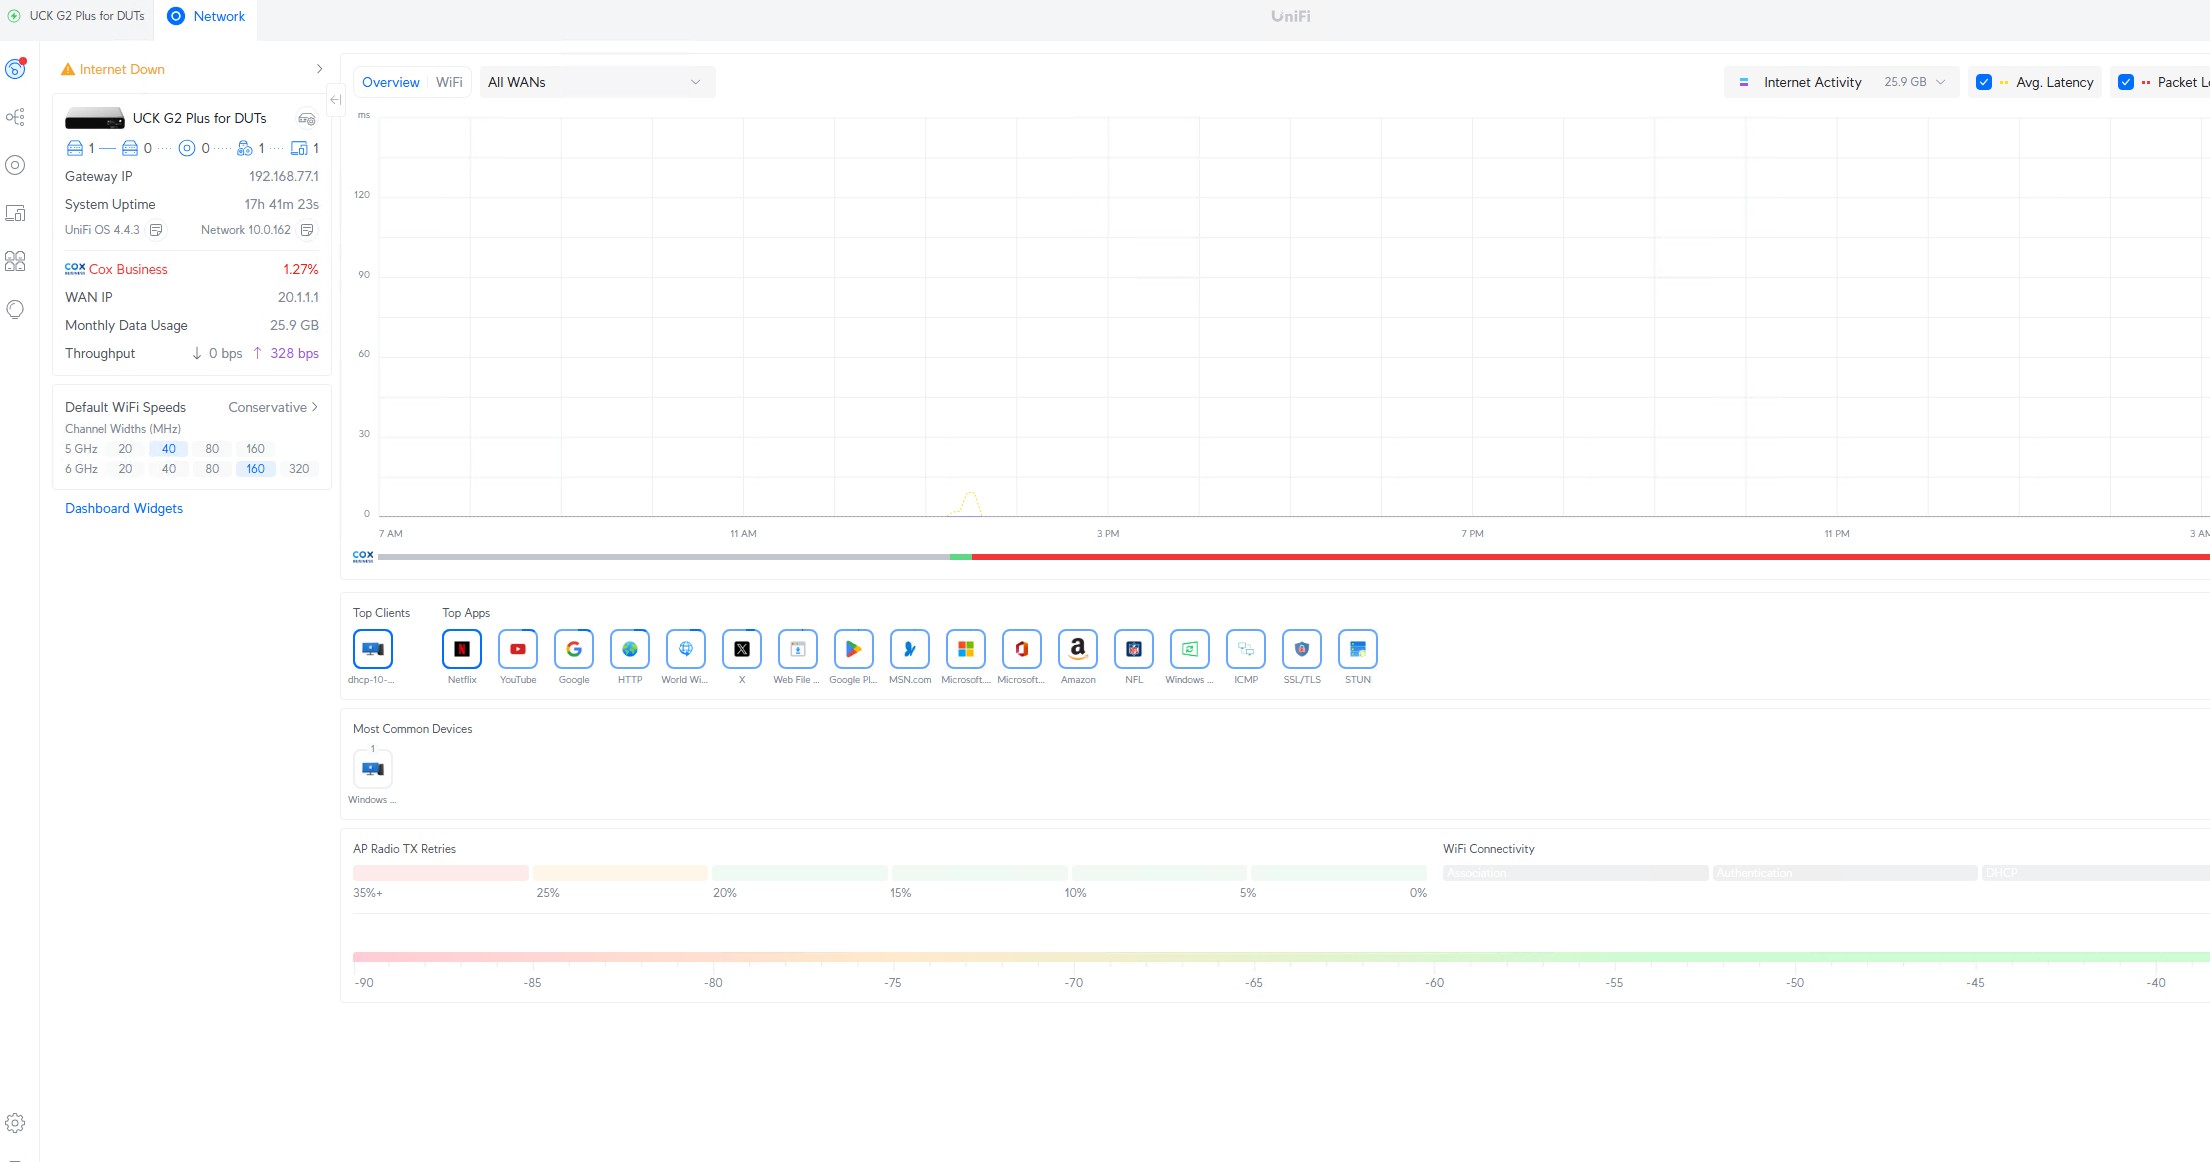Screen dimensions: 2210x1162
Task: Switch to the Network tab
Action: (206, 16)
